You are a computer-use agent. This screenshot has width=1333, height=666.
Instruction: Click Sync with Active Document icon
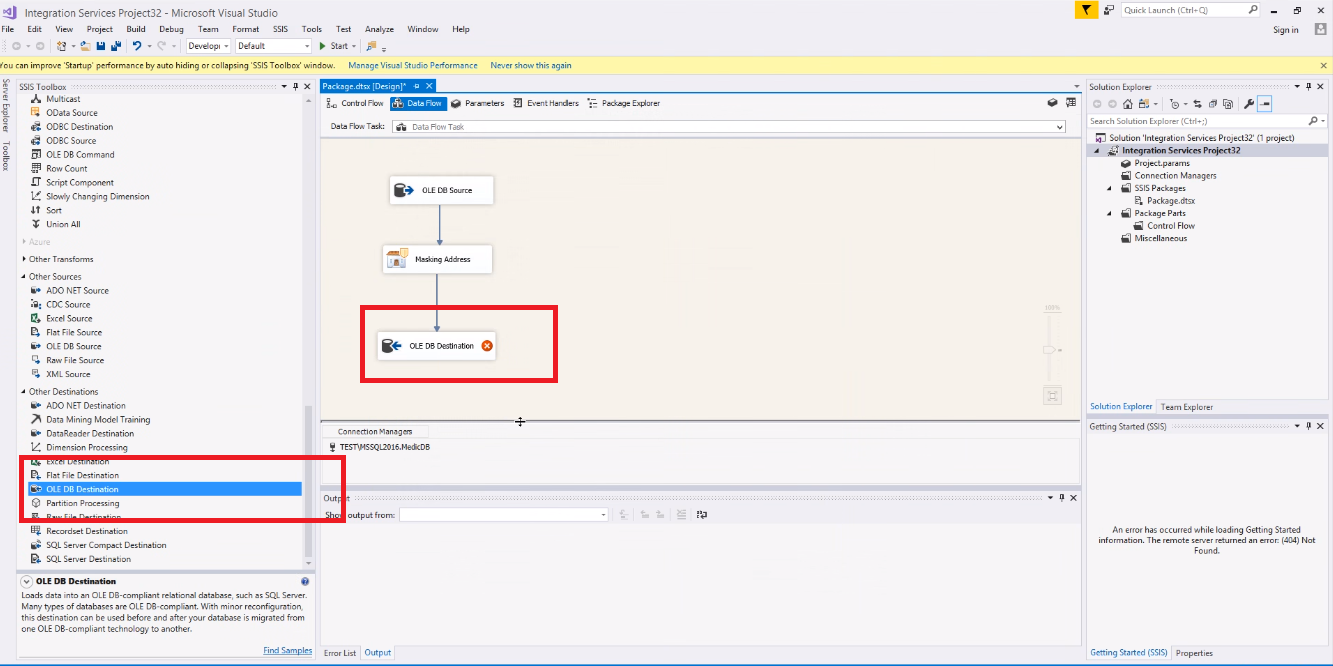pyautogui.click(x=1197, y=103)
